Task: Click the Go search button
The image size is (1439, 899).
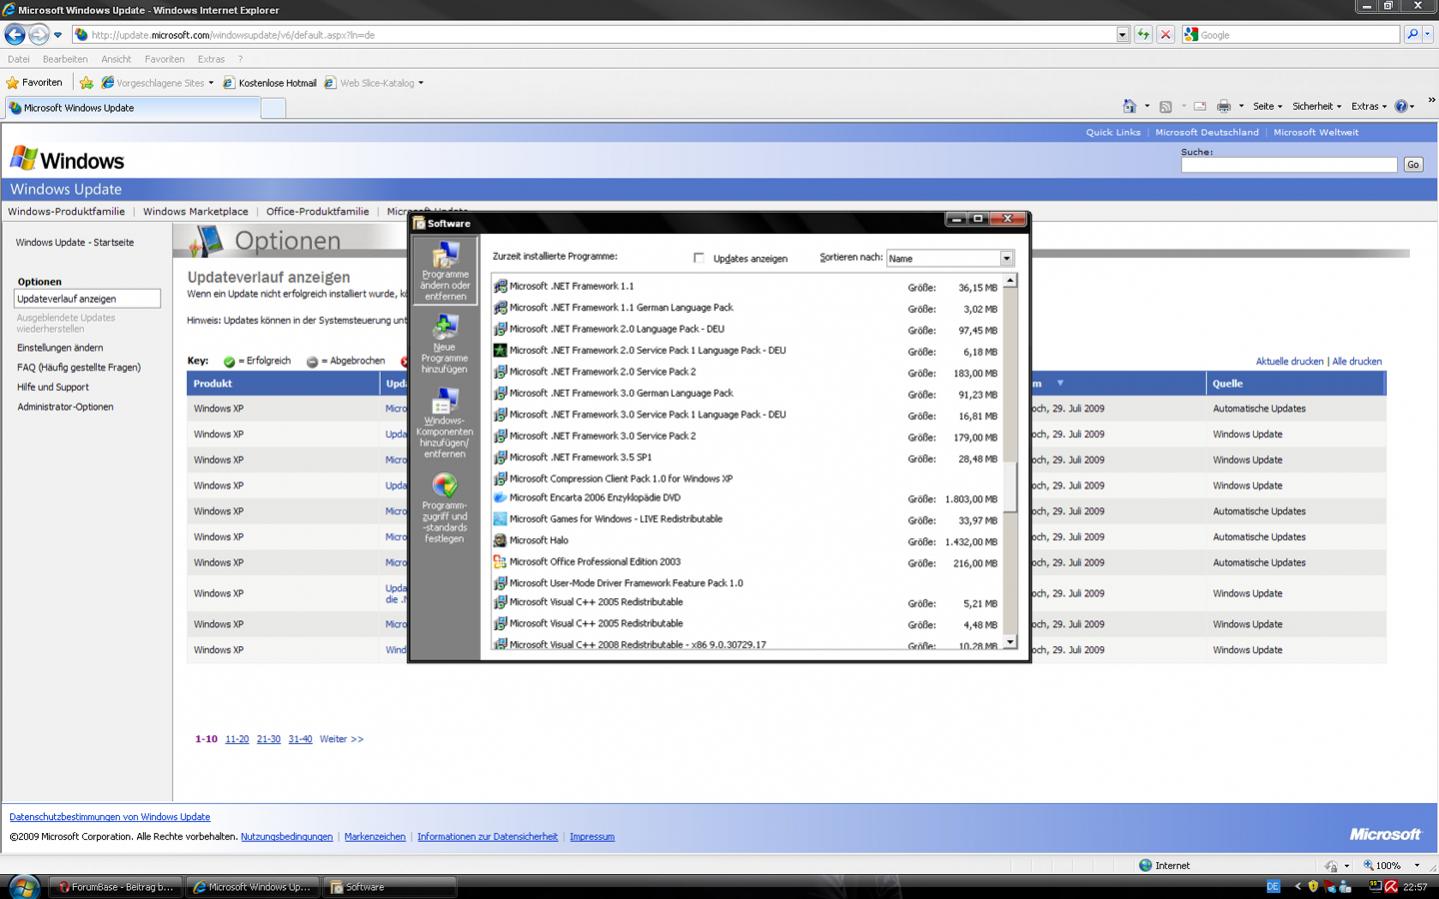Action: pos(1413,165)
